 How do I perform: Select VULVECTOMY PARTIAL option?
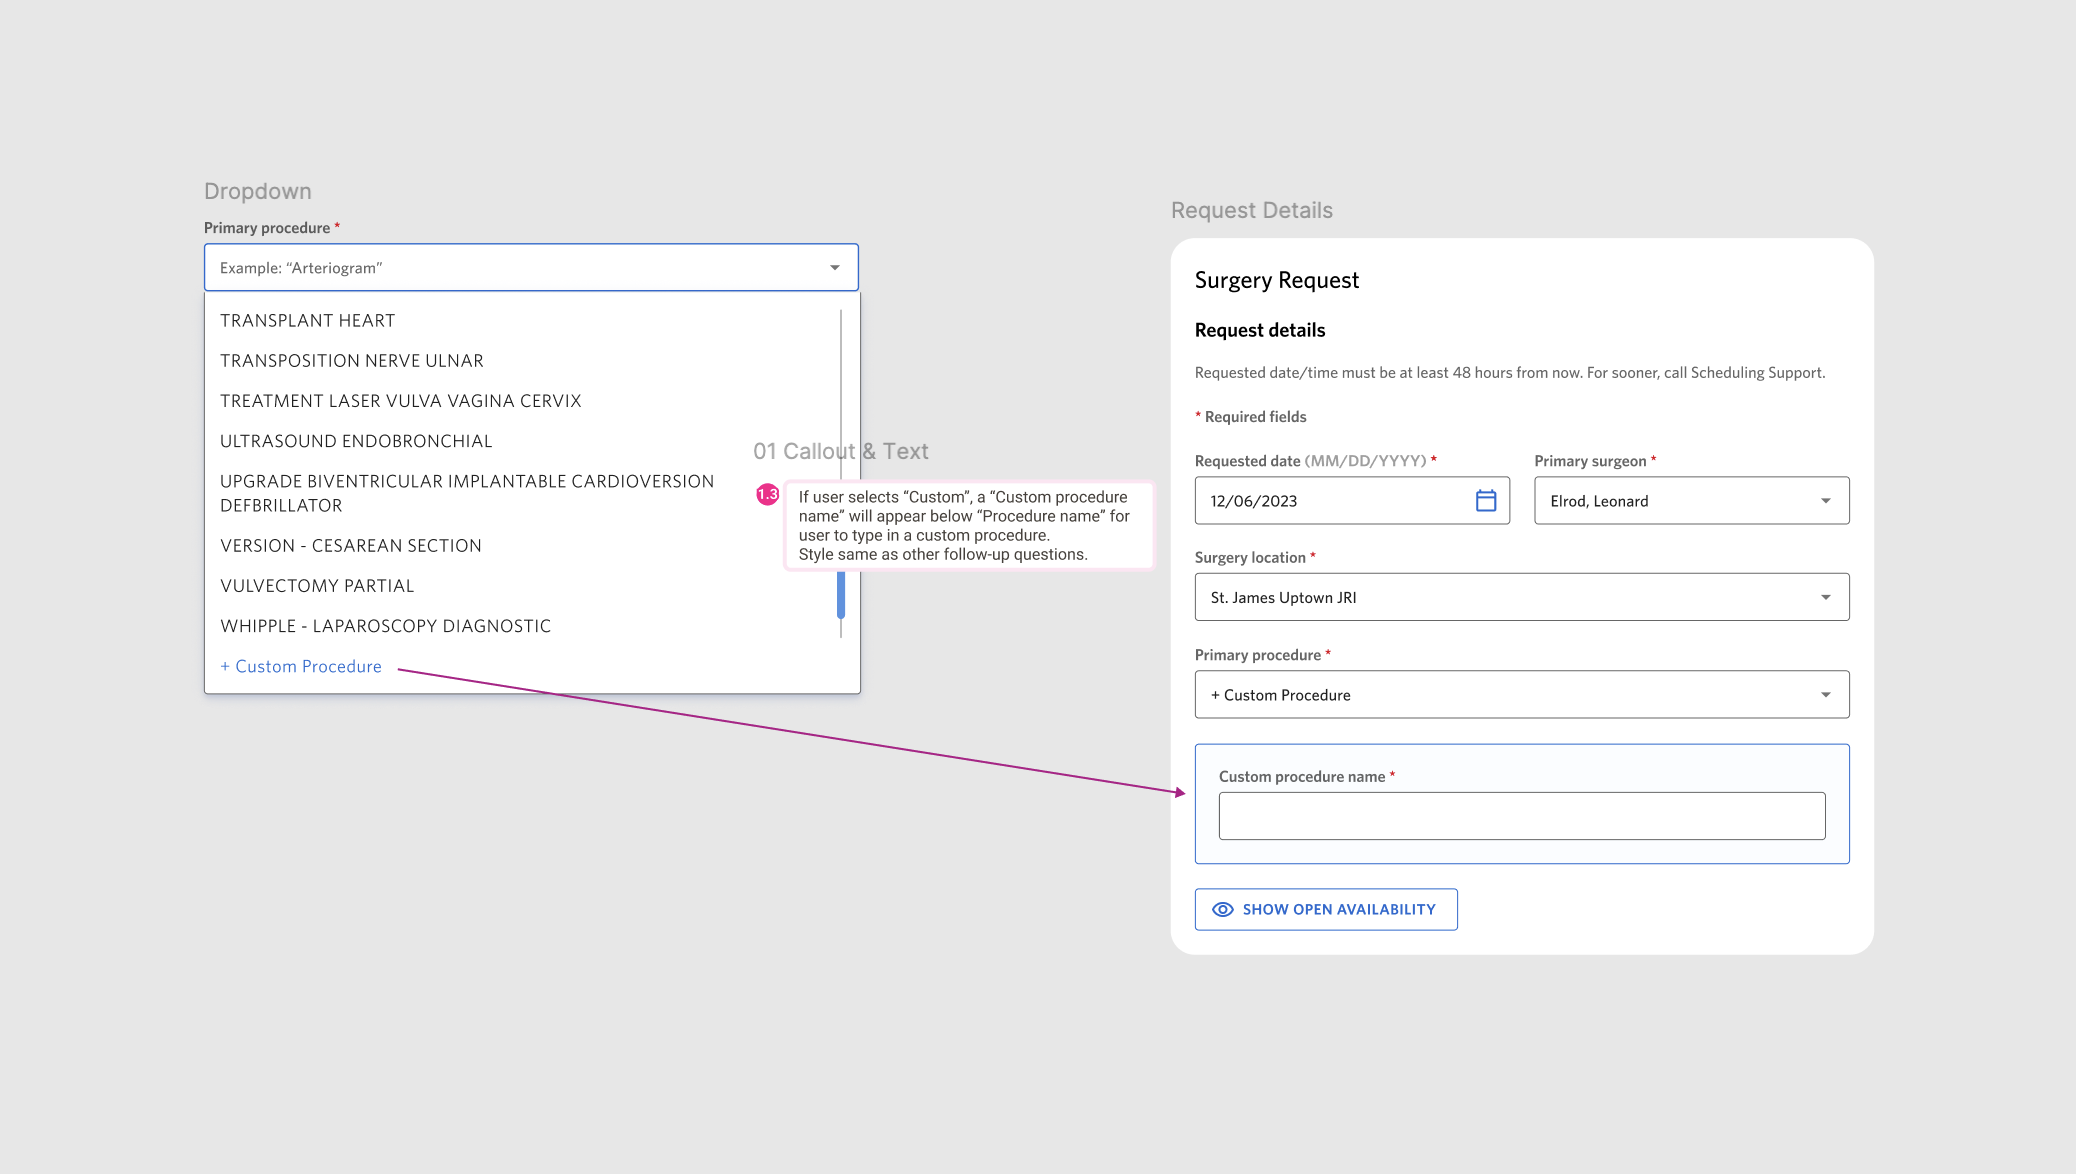tap(316, 586)
